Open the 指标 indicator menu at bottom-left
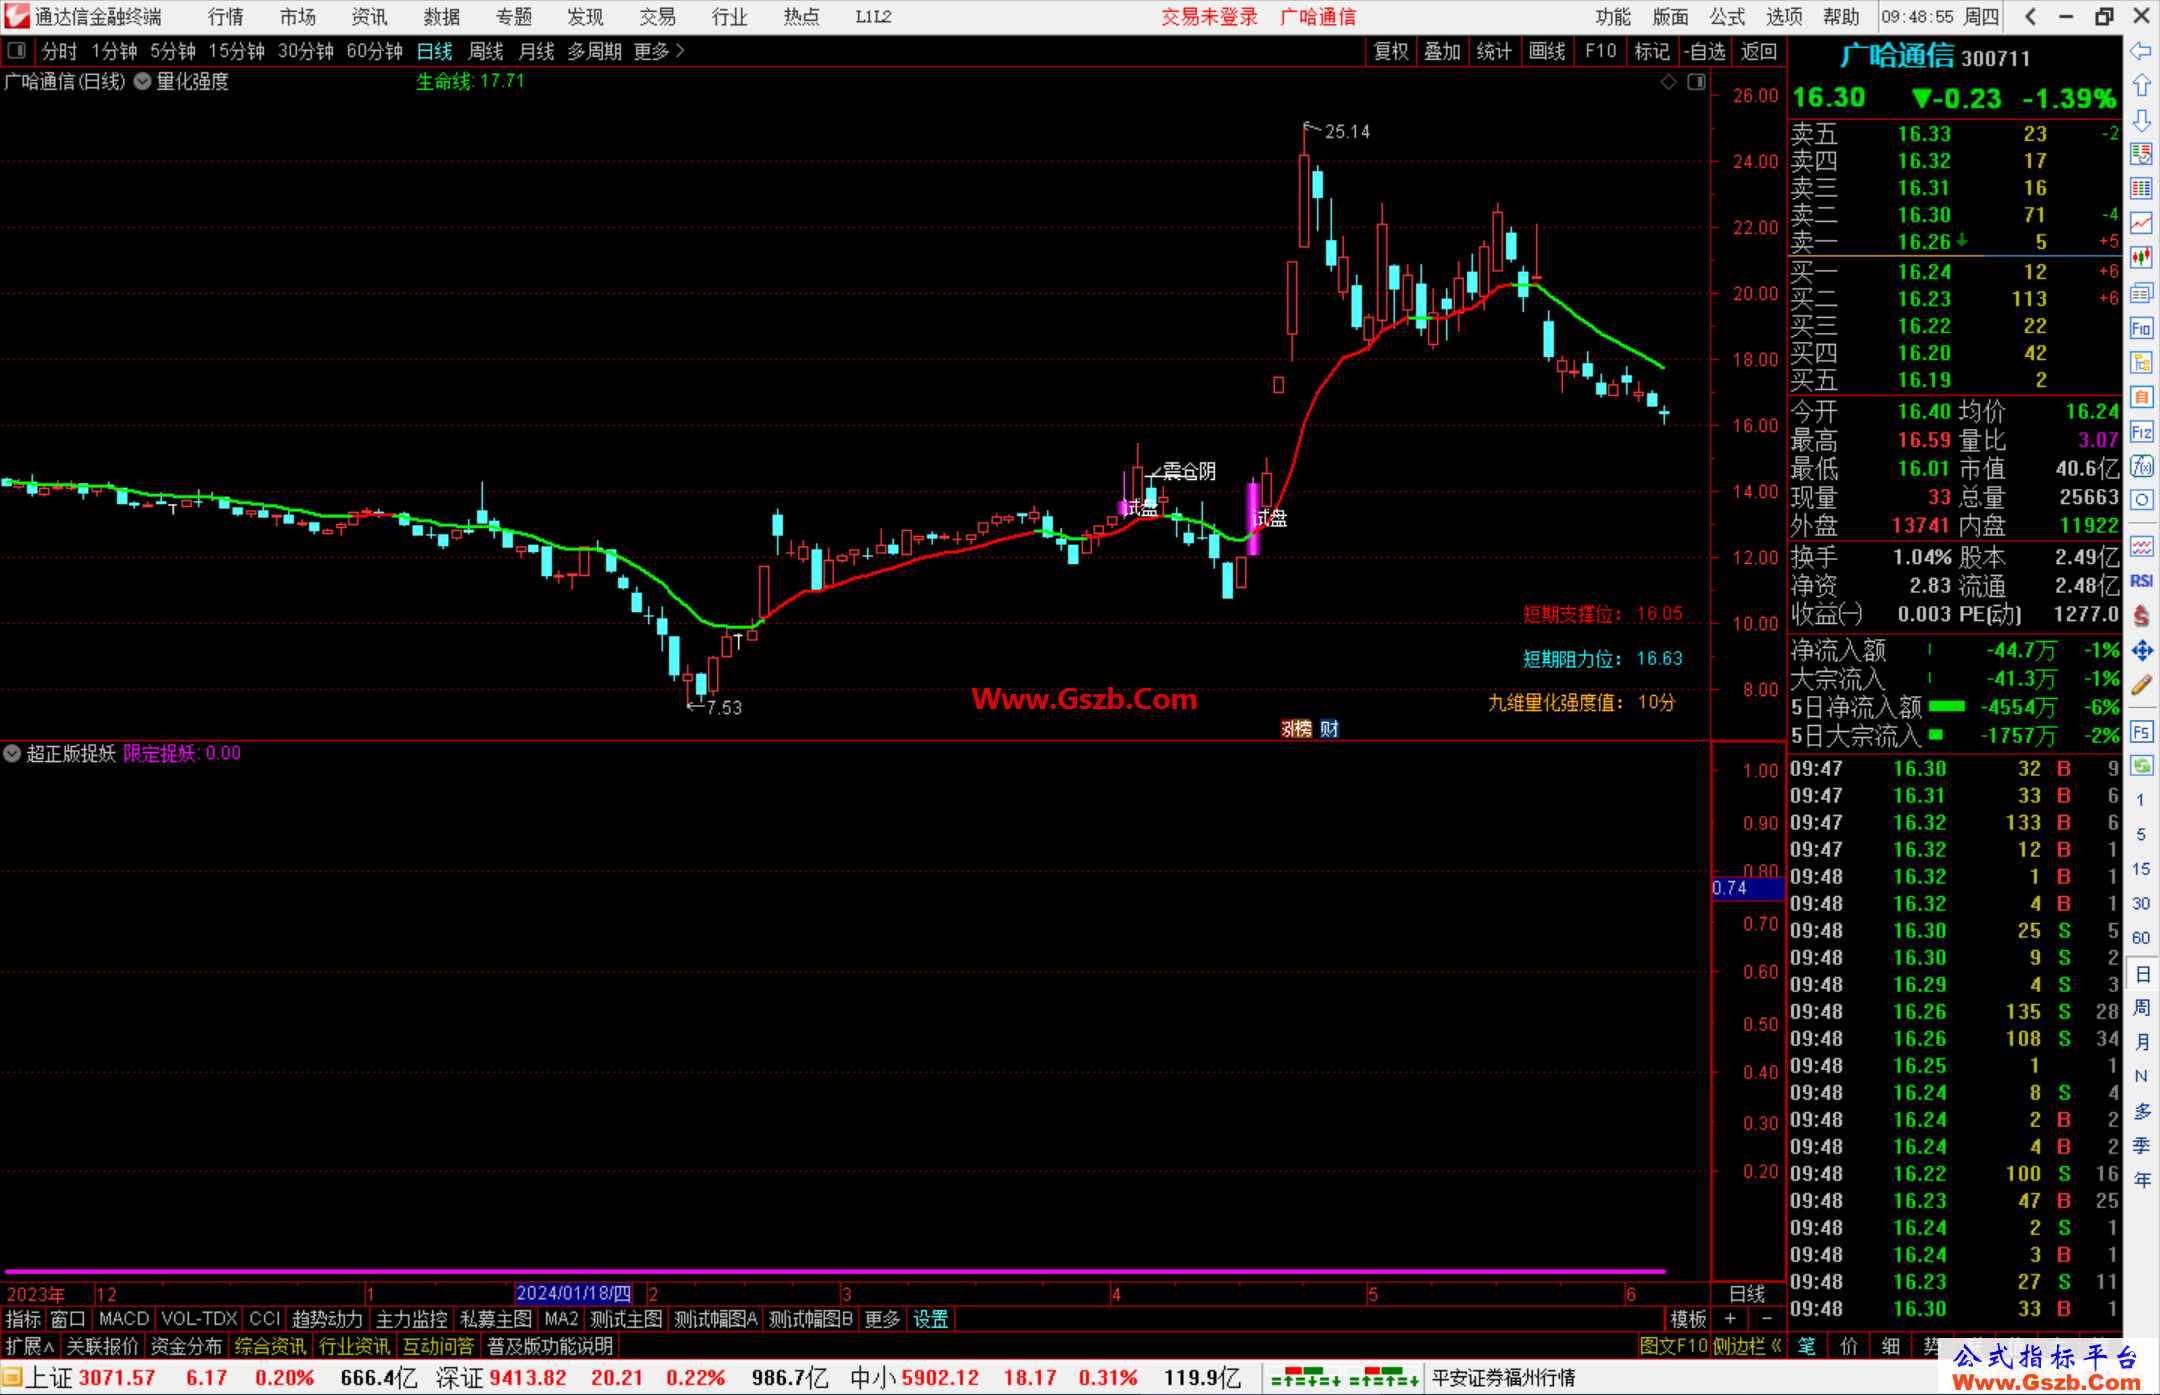Screen dimensions: 2160x1395 click(x=23, y=1319)
